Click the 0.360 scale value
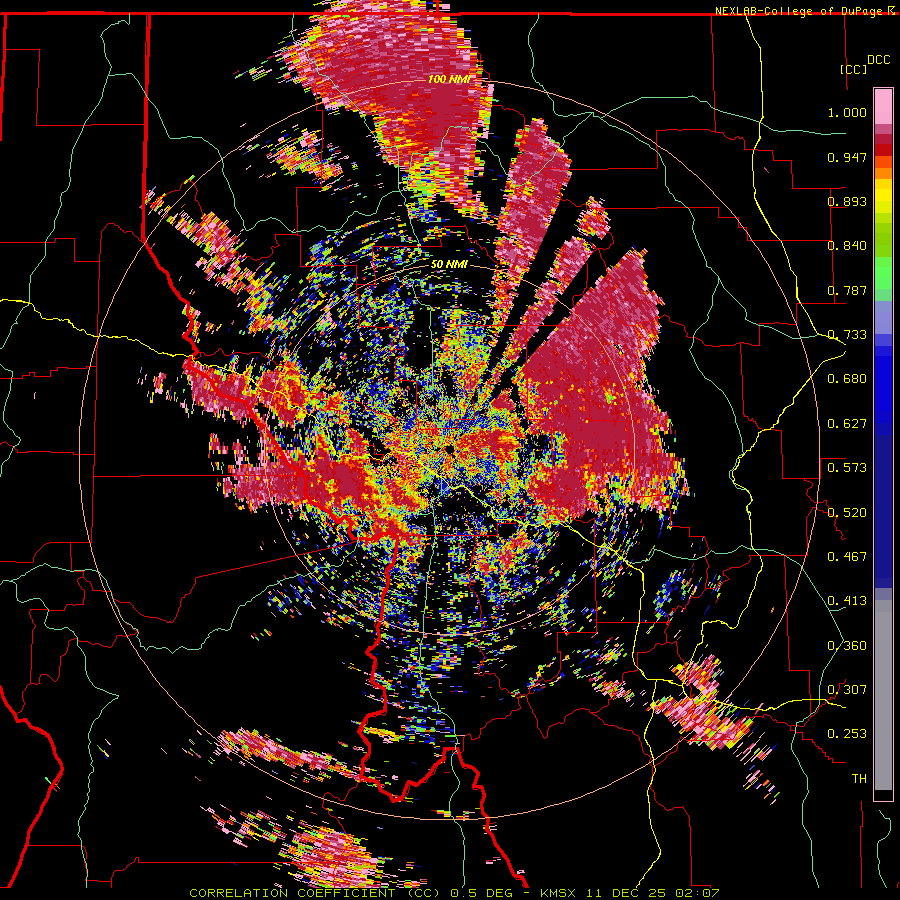Image resolution: width=900 pixels, height=900 pixels. click(847, 646)
